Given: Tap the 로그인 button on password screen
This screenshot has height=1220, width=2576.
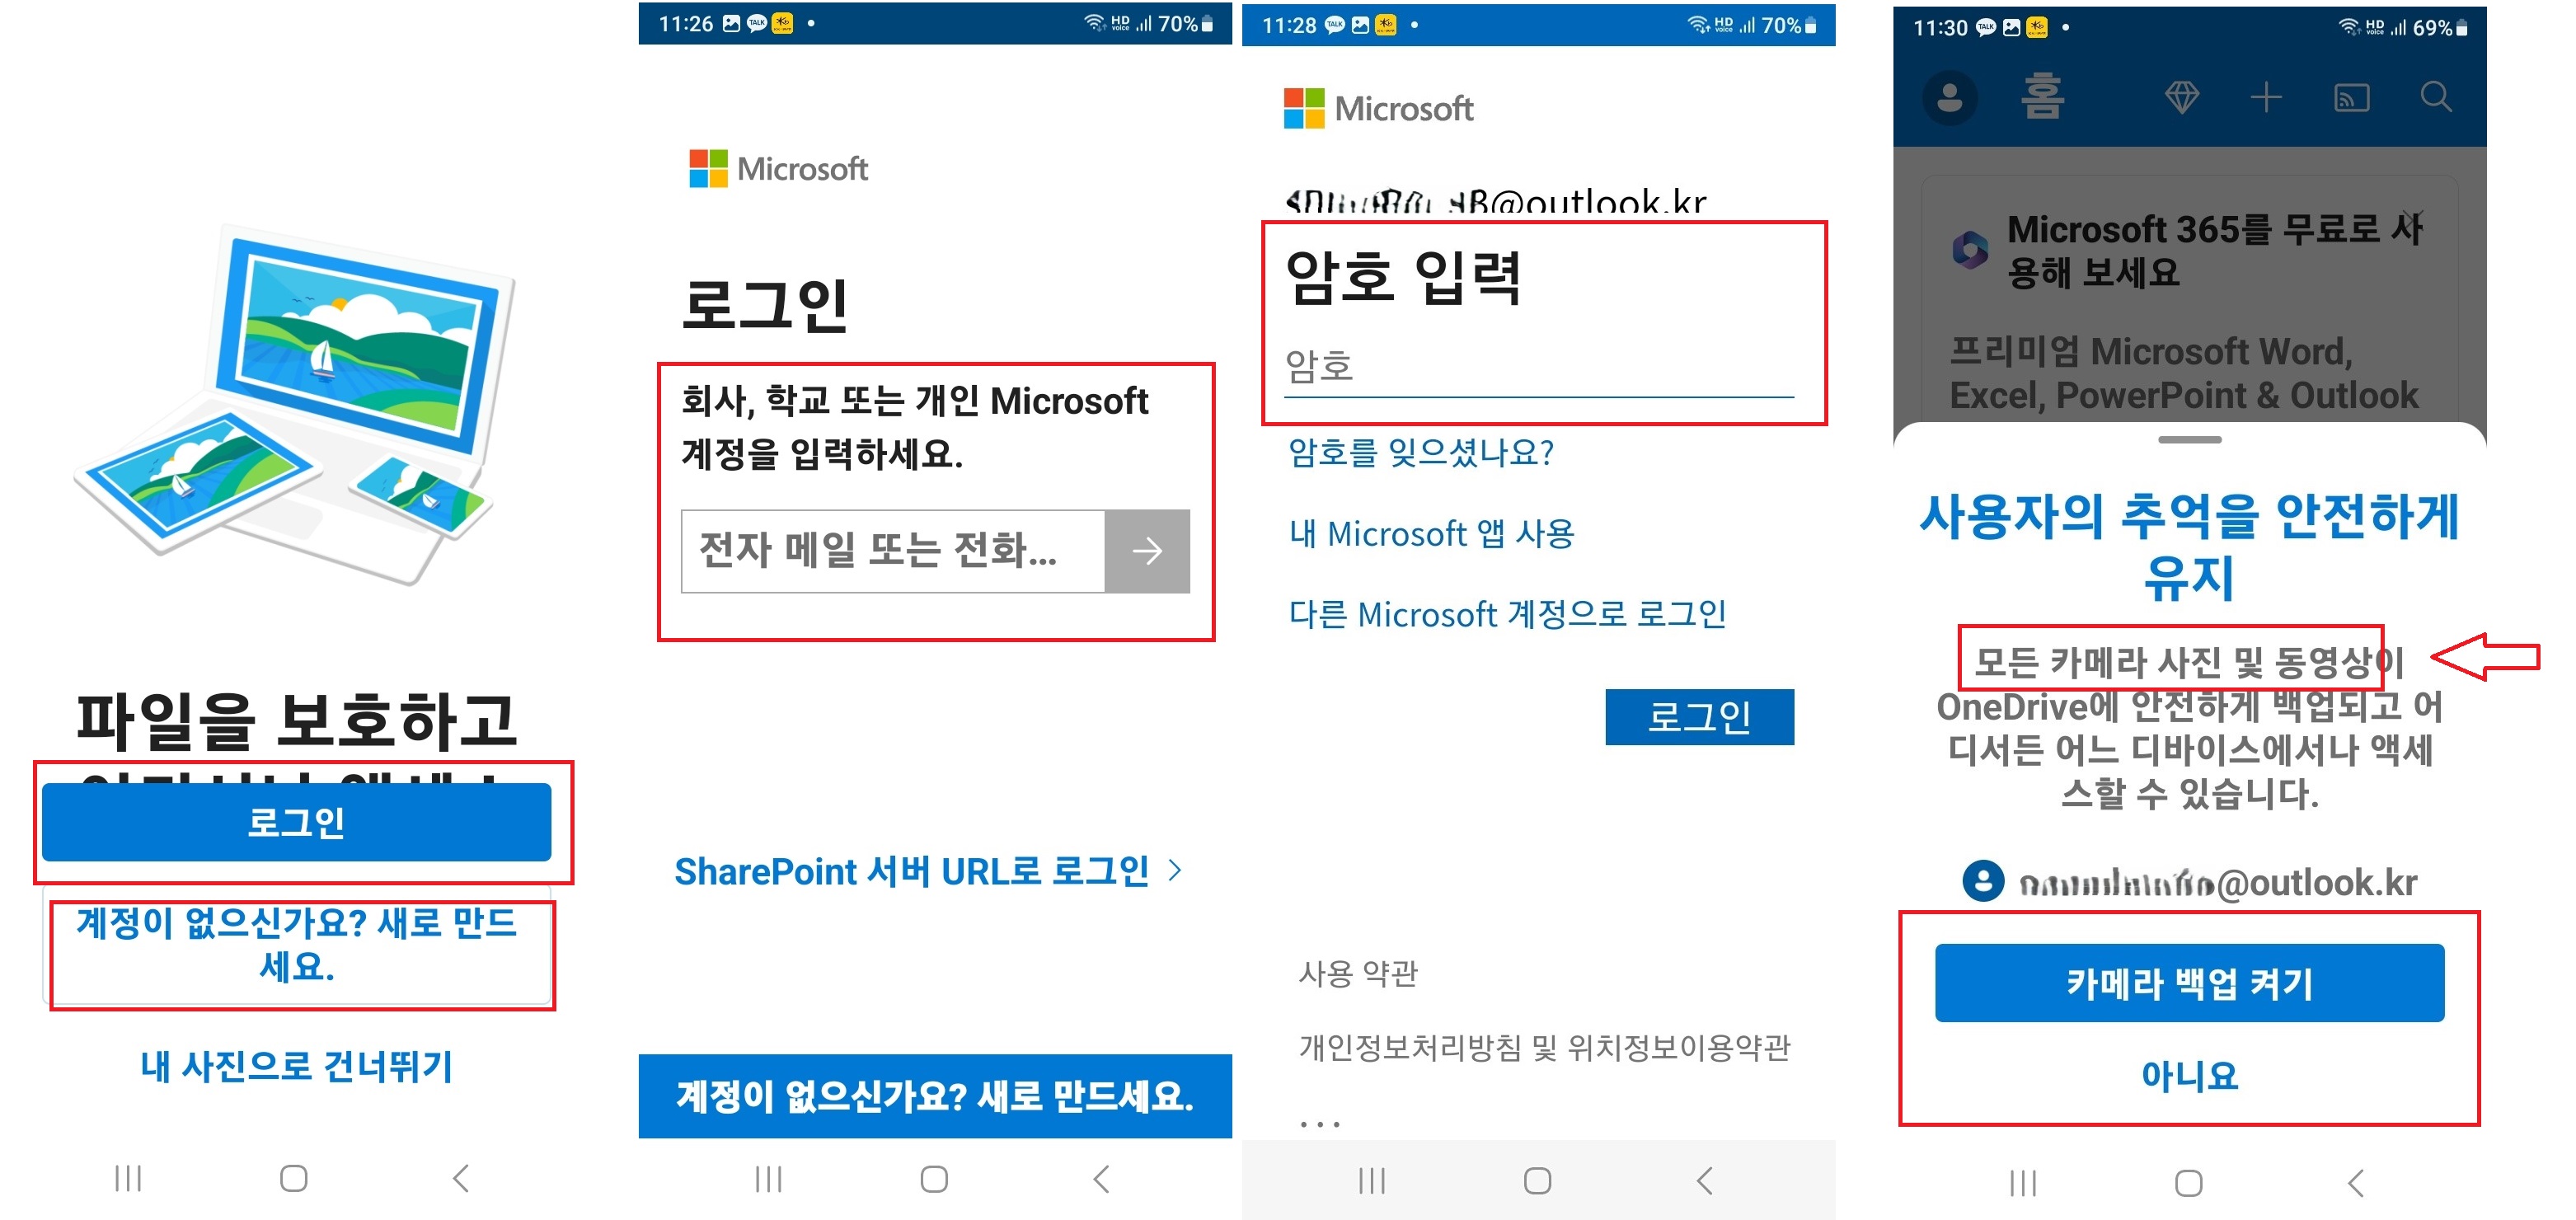Looking at the screenshot, I should click(x=1699, y=717).
